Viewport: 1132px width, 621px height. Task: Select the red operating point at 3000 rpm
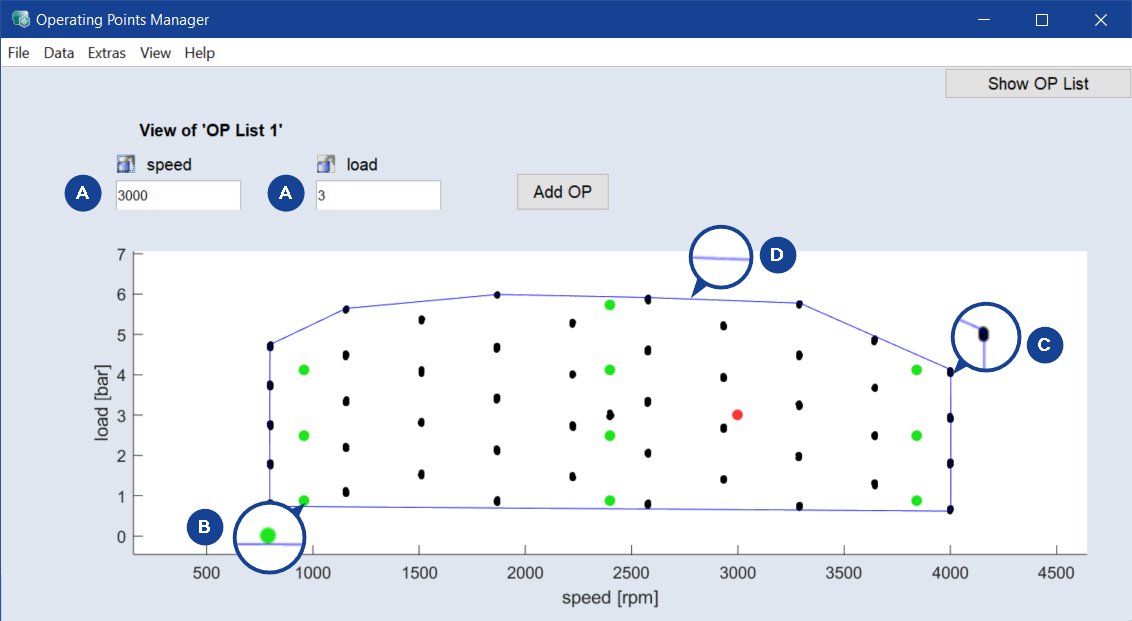coord(737,415)
